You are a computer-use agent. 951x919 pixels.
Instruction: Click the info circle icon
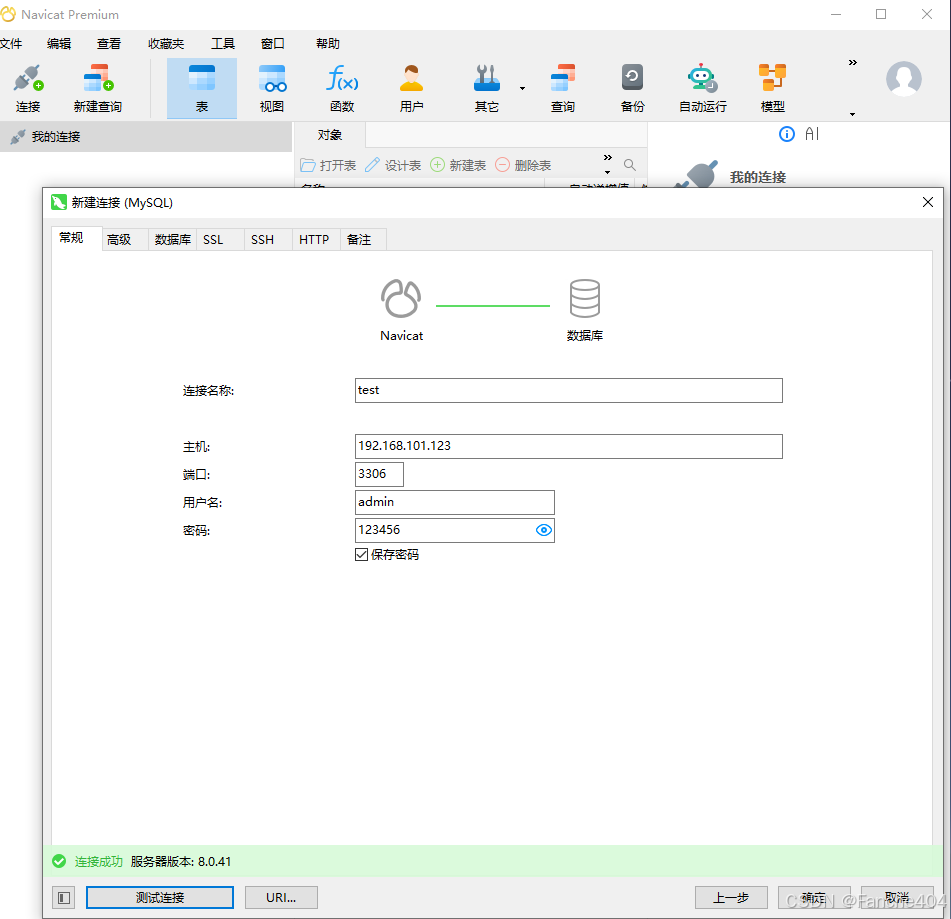pos(787,134)
